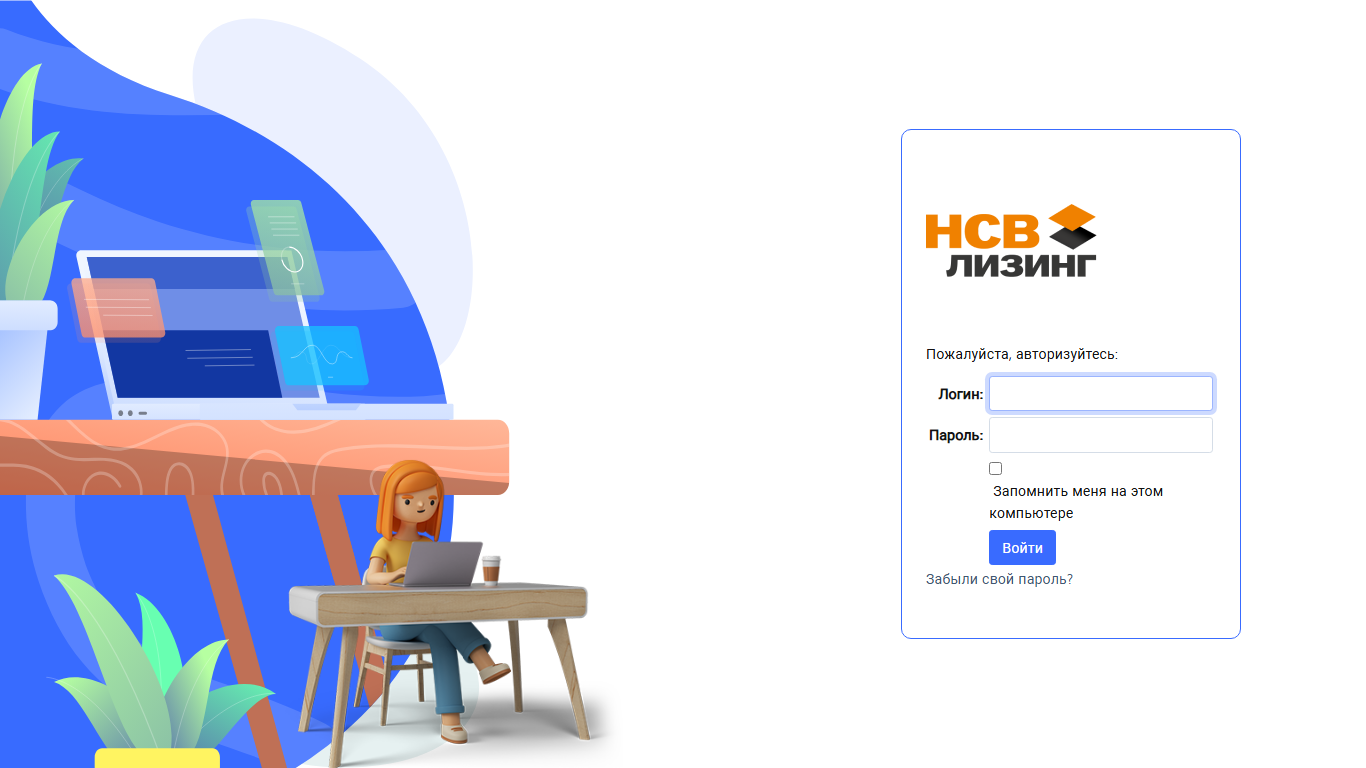Click the Пароль field label
The width and height of the screenshot is (1366, 768).
(x=956, y=435)
